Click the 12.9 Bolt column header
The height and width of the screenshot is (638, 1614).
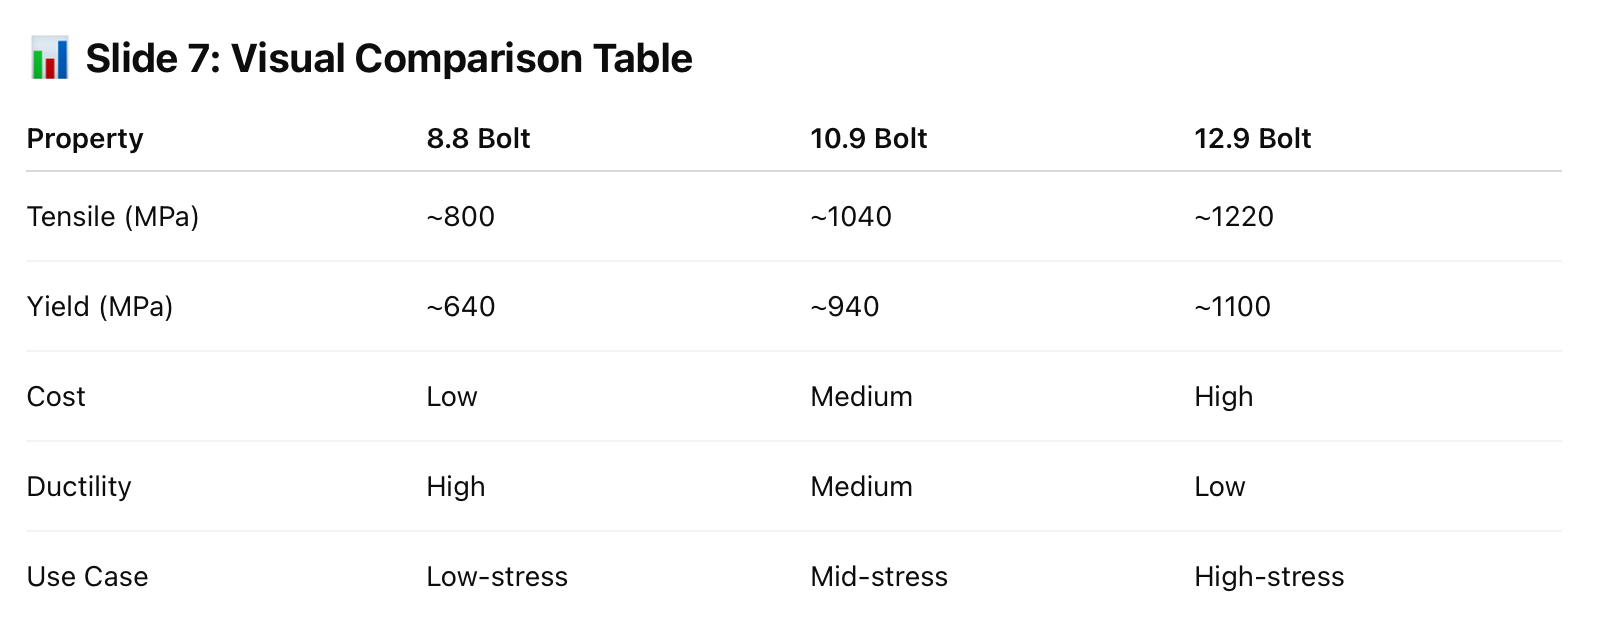(x=1252, y=138)
